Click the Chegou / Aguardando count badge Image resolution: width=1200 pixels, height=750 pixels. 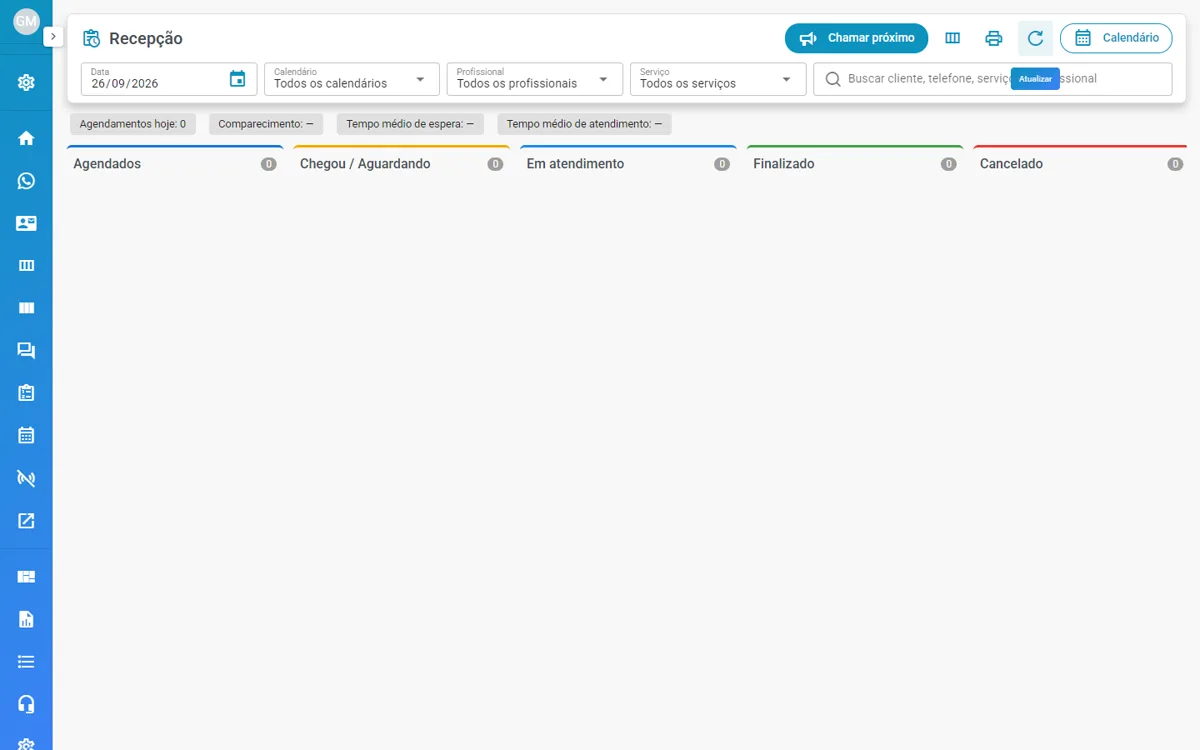495,164
